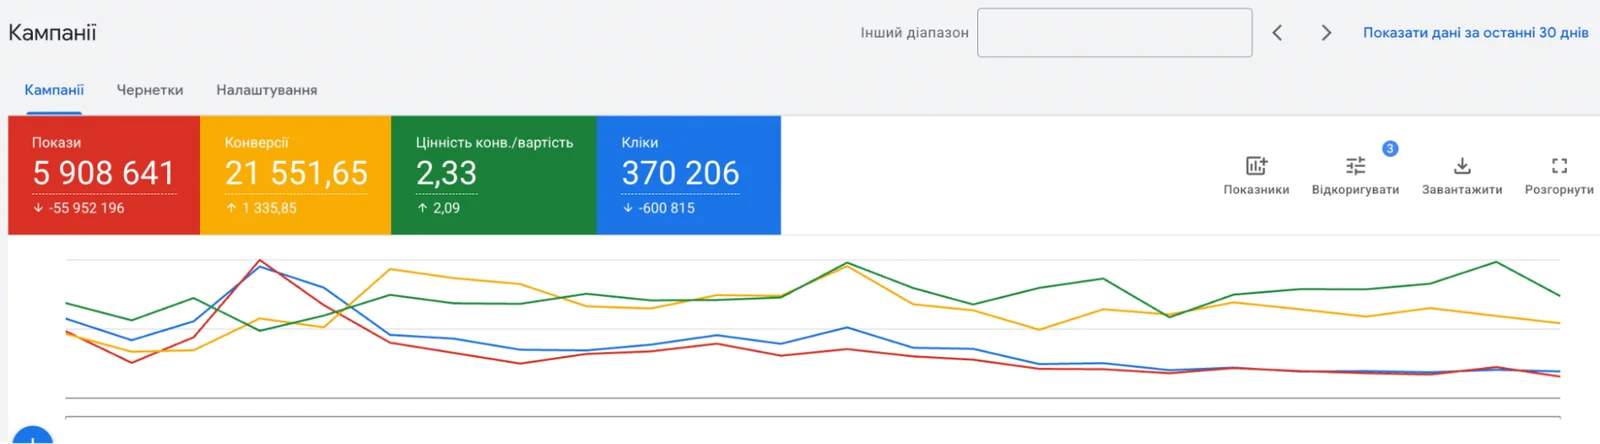Click the value 21 551,65
The image size is (1600, 444).
296,173
